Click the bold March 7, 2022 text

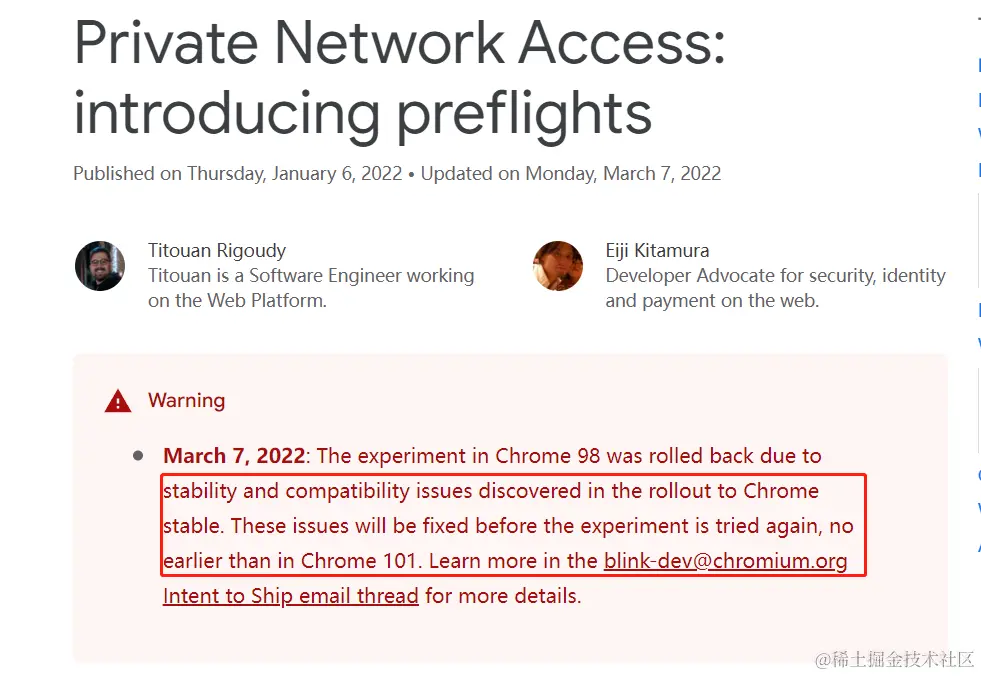(x=234, y=456)
